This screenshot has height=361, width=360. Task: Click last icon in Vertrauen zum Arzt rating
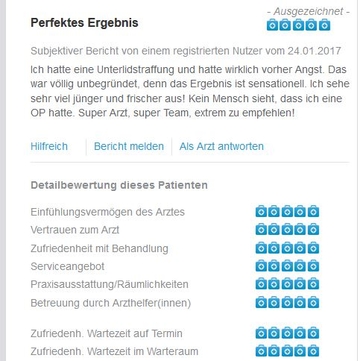click(x=313, y=230)
